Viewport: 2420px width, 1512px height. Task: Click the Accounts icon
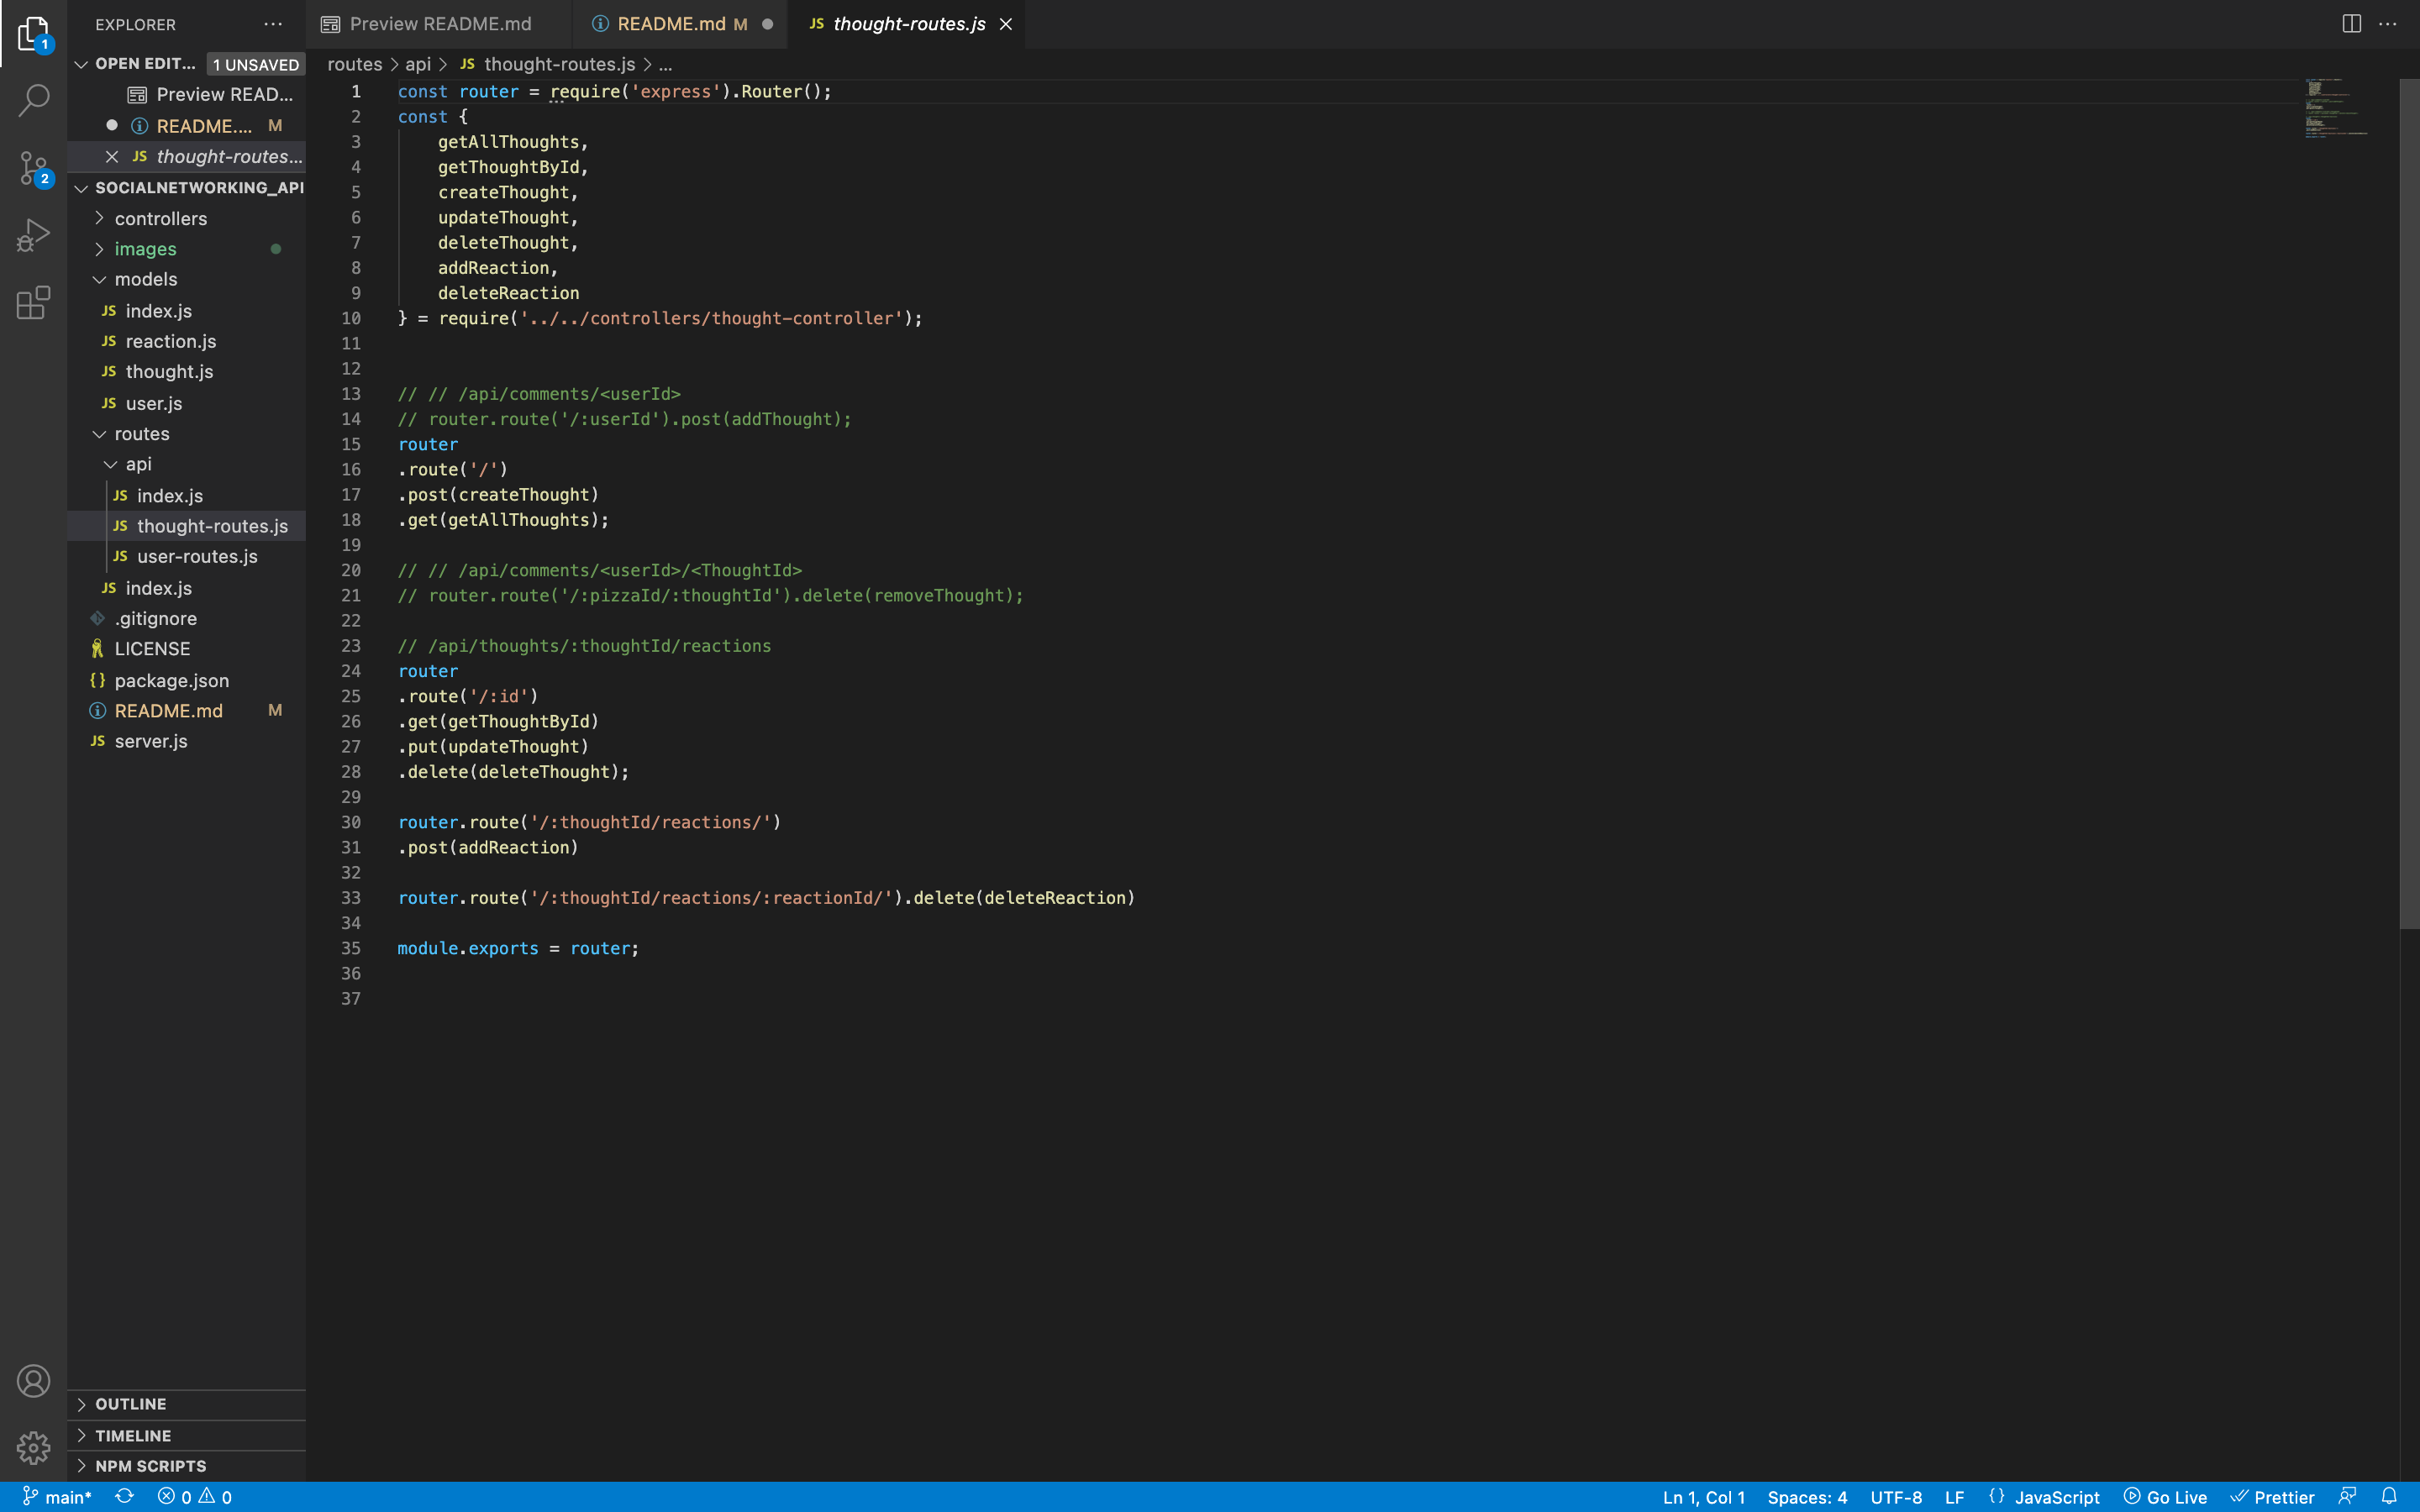point(33,1381)
